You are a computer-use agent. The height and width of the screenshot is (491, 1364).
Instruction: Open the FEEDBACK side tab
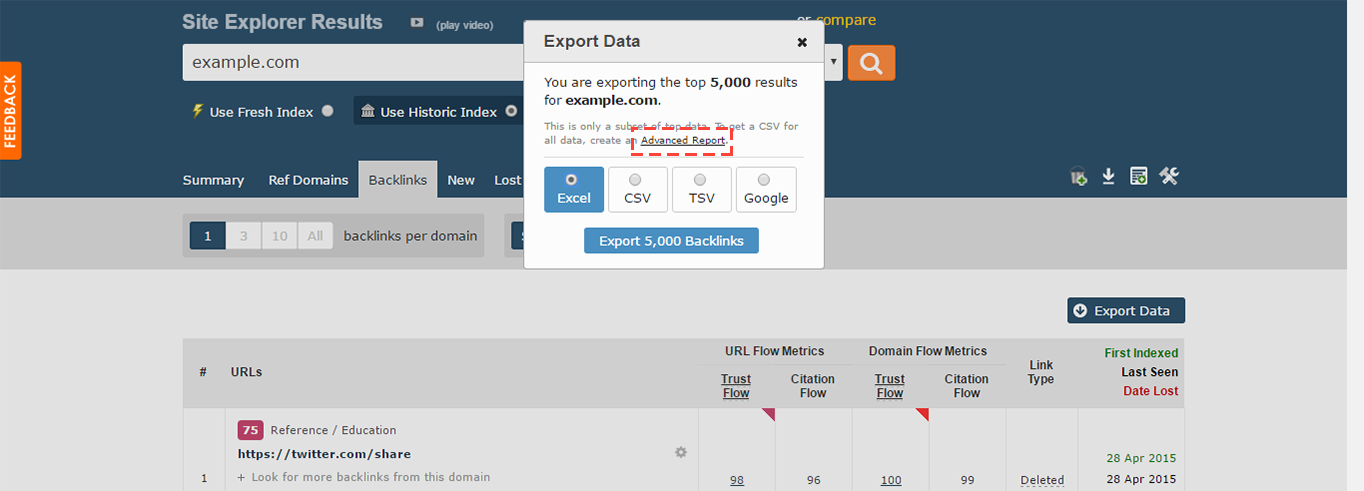pyautogui.click(x=10, y=111)
